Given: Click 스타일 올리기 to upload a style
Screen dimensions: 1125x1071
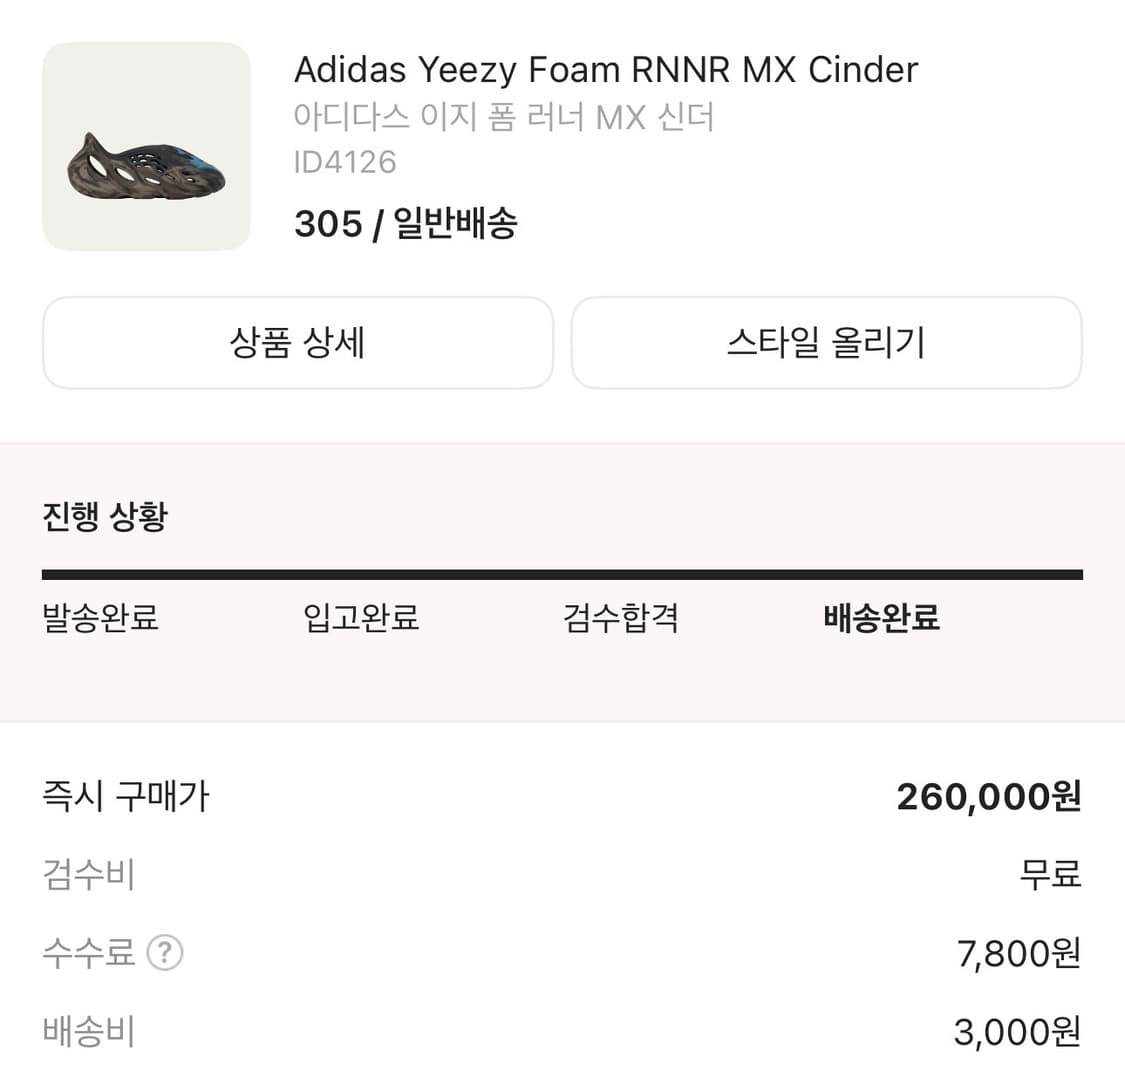Looking at the screenshot, I should (827, 342).
